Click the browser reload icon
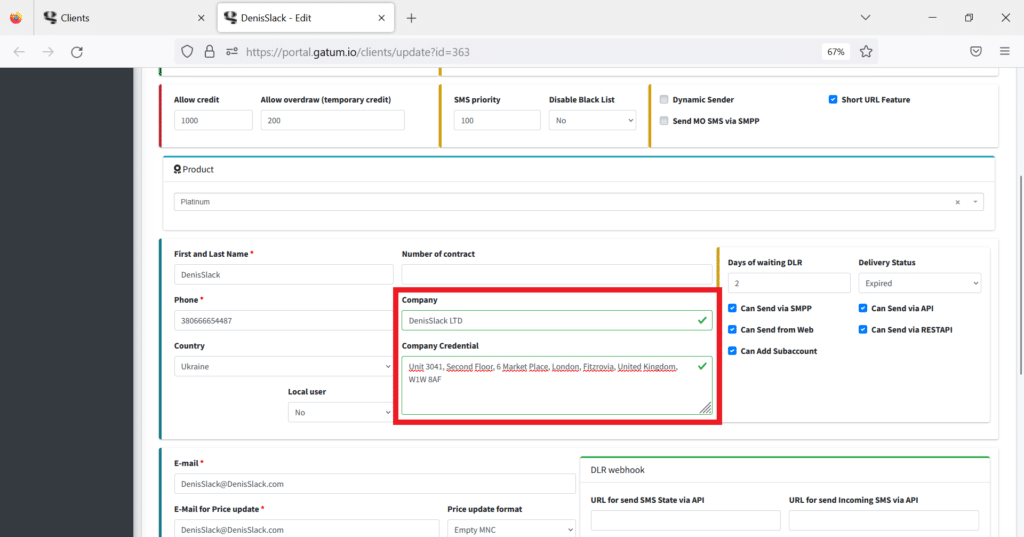This screenshot has height=537, width=1024. (77, 52)
